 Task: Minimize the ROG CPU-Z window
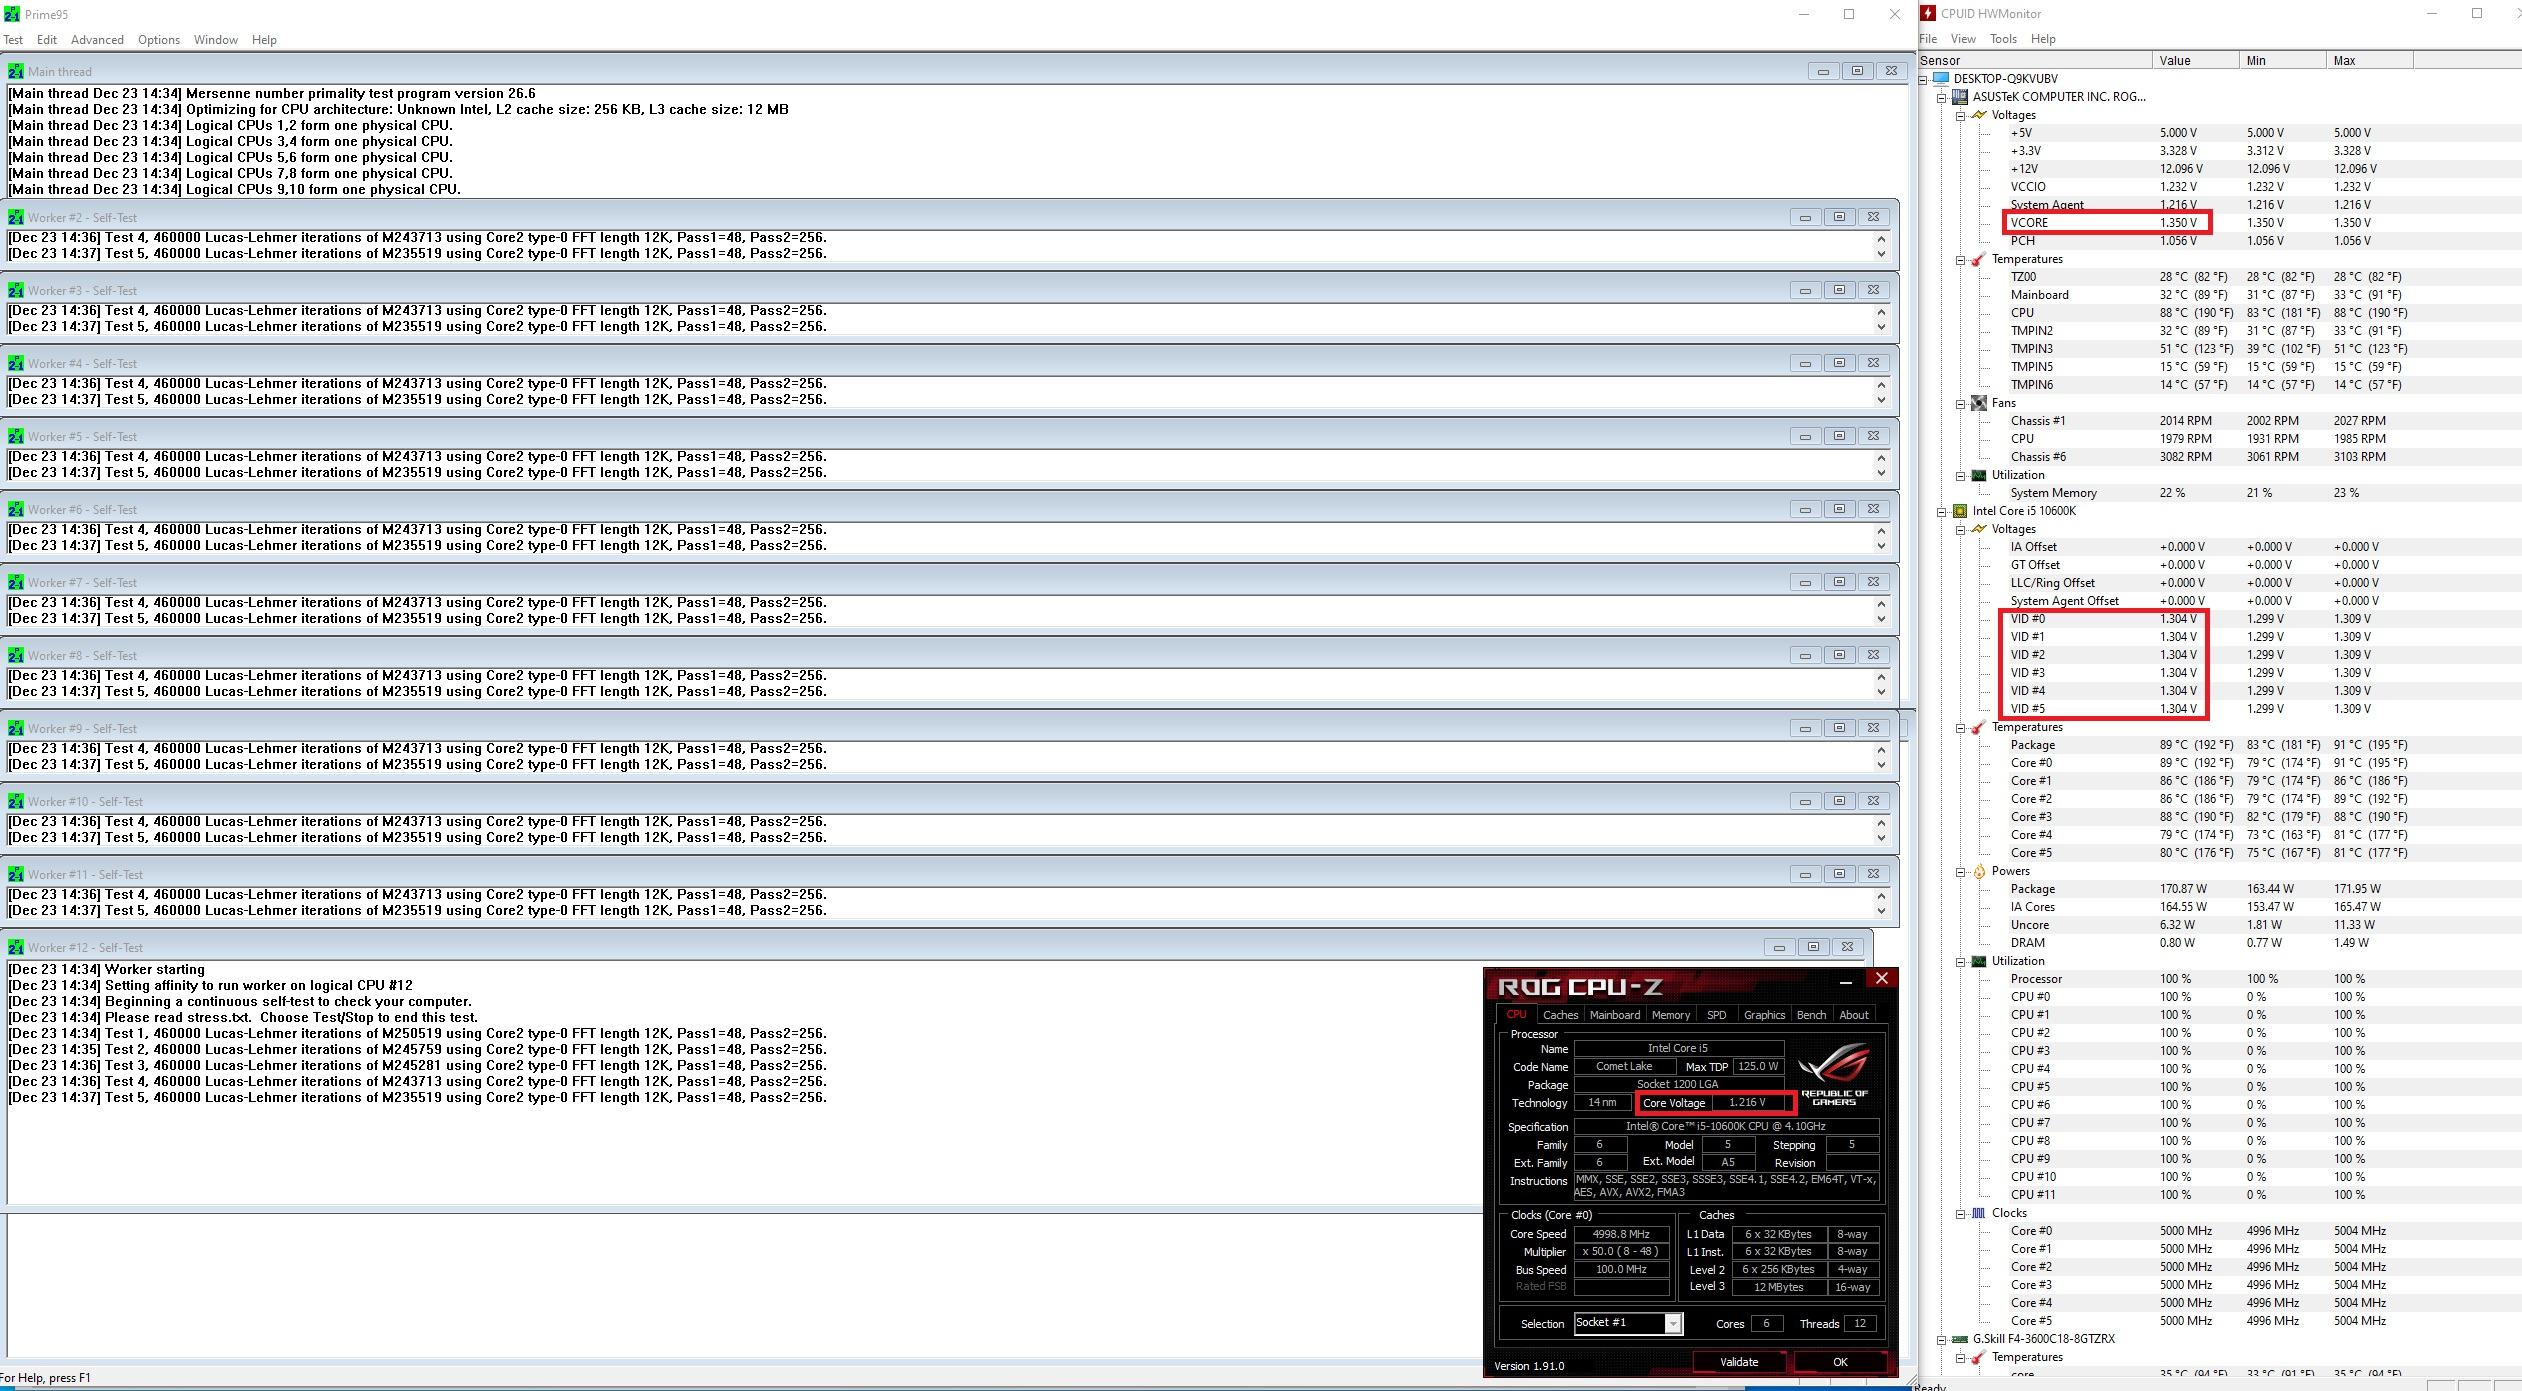click(1845, 981)
